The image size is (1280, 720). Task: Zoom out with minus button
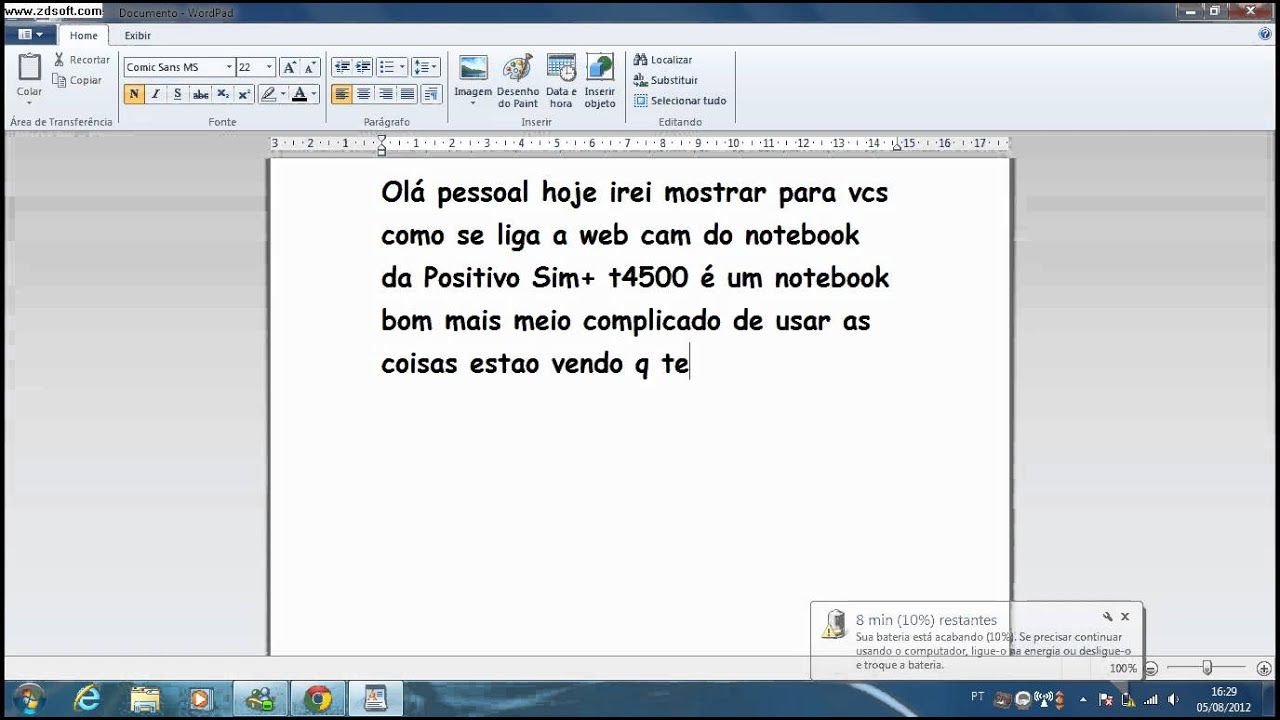click(1151, 668)
